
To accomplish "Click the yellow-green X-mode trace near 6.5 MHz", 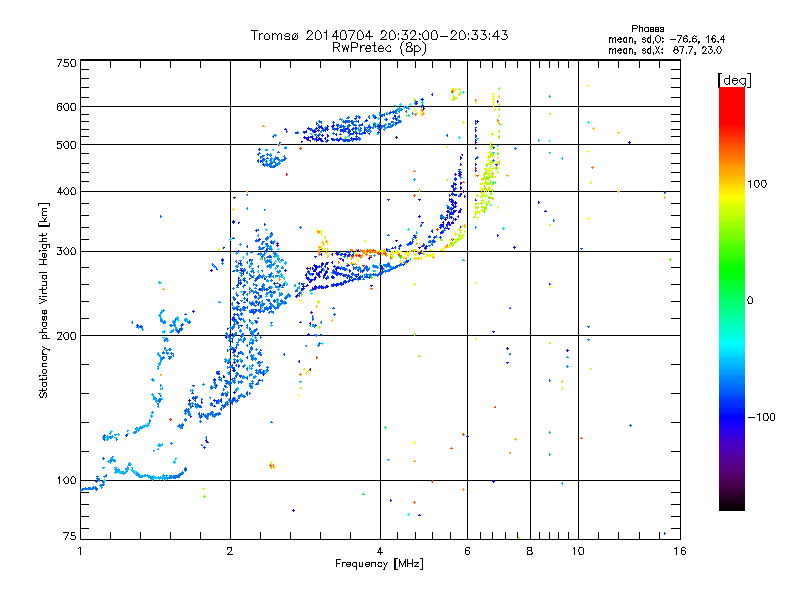I will click(487, 181).
